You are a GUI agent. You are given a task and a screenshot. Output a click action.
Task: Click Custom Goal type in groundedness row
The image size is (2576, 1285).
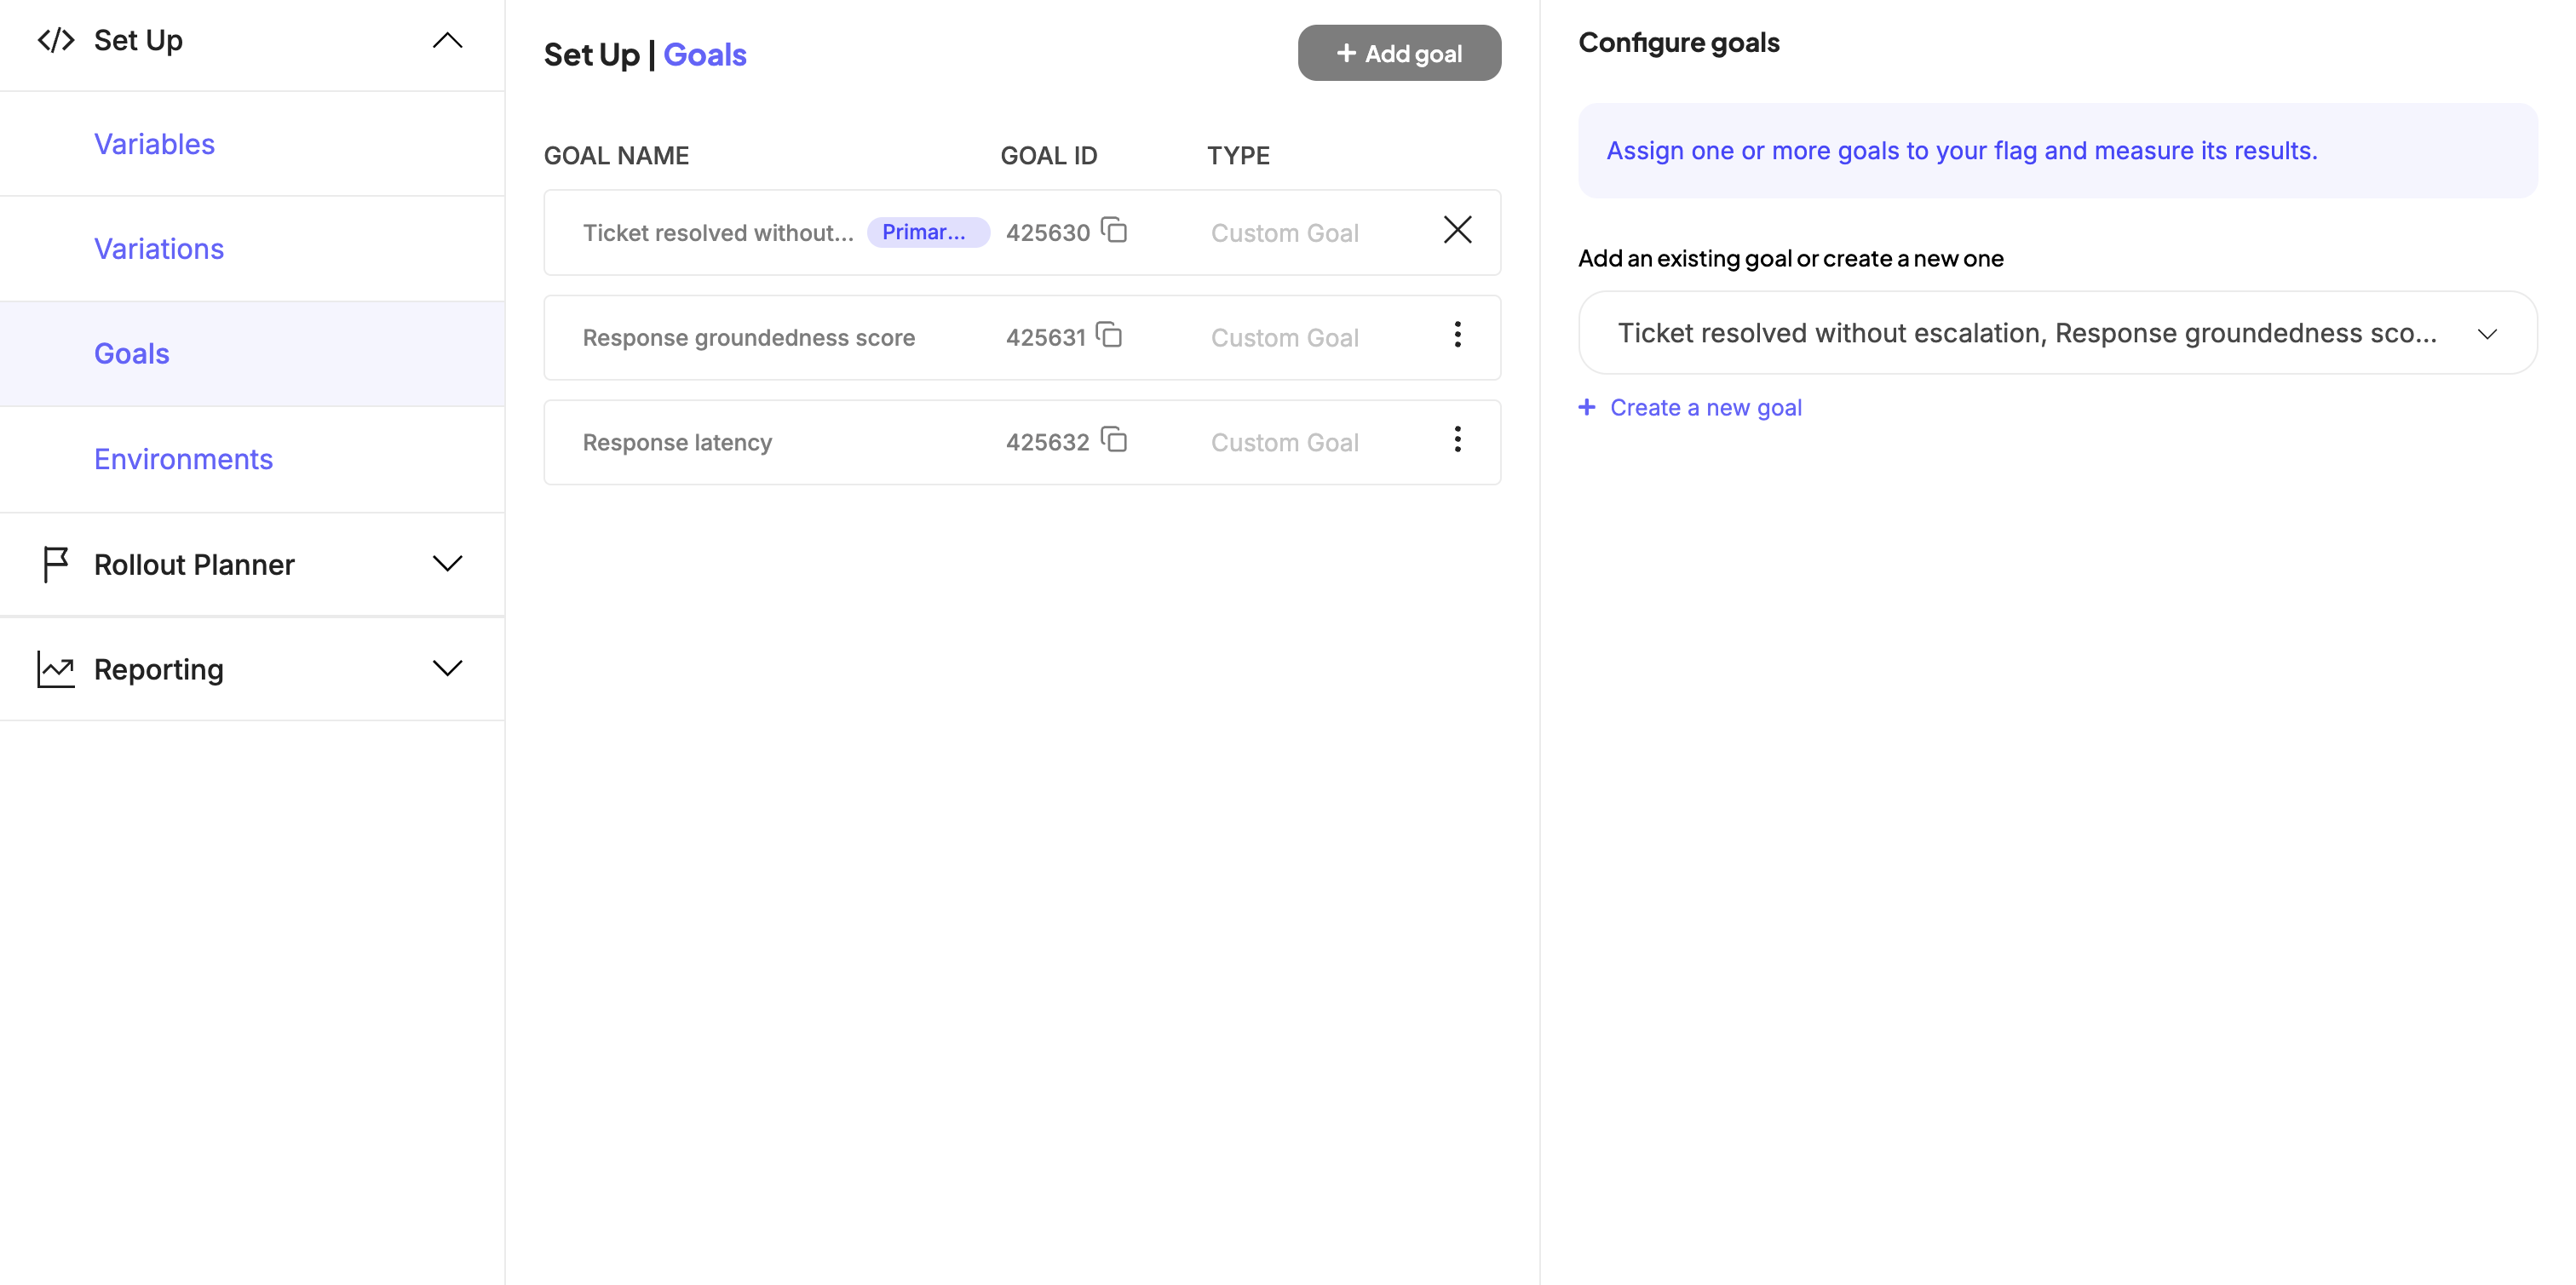click(x=1285, y=338)
